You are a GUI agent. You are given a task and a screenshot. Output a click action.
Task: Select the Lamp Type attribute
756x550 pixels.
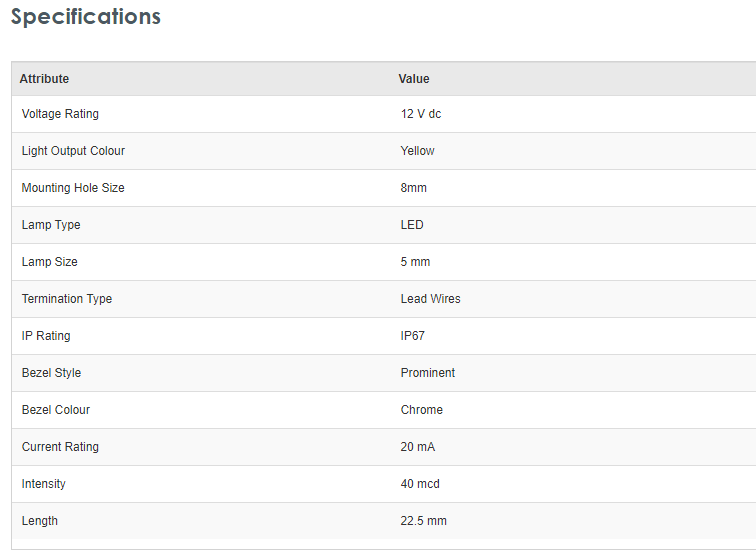51,225
